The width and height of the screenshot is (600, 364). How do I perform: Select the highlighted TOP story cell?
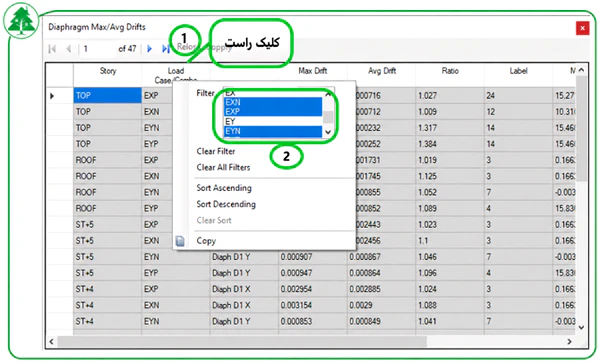(x=107, y=95)
